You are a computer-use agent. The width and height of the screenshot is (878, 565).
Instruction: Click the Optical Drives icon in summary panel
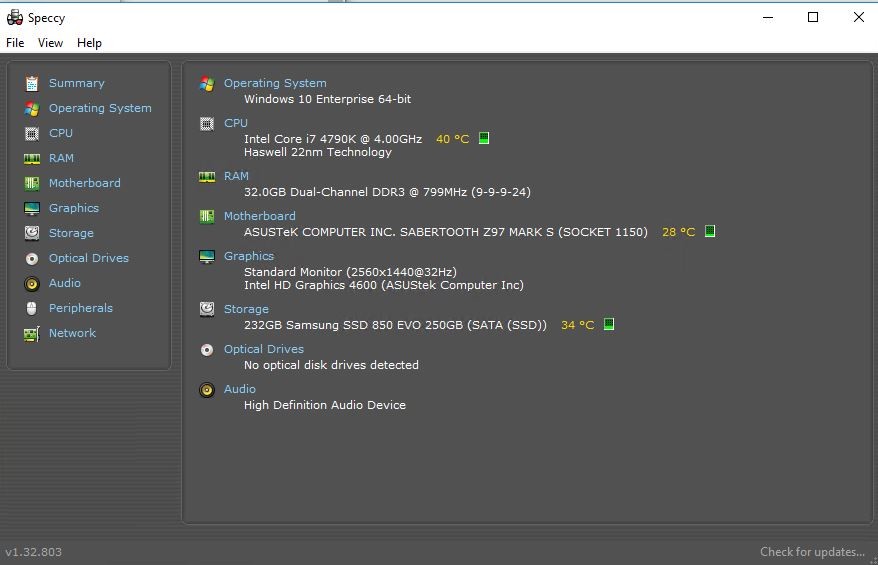[207, 350]
